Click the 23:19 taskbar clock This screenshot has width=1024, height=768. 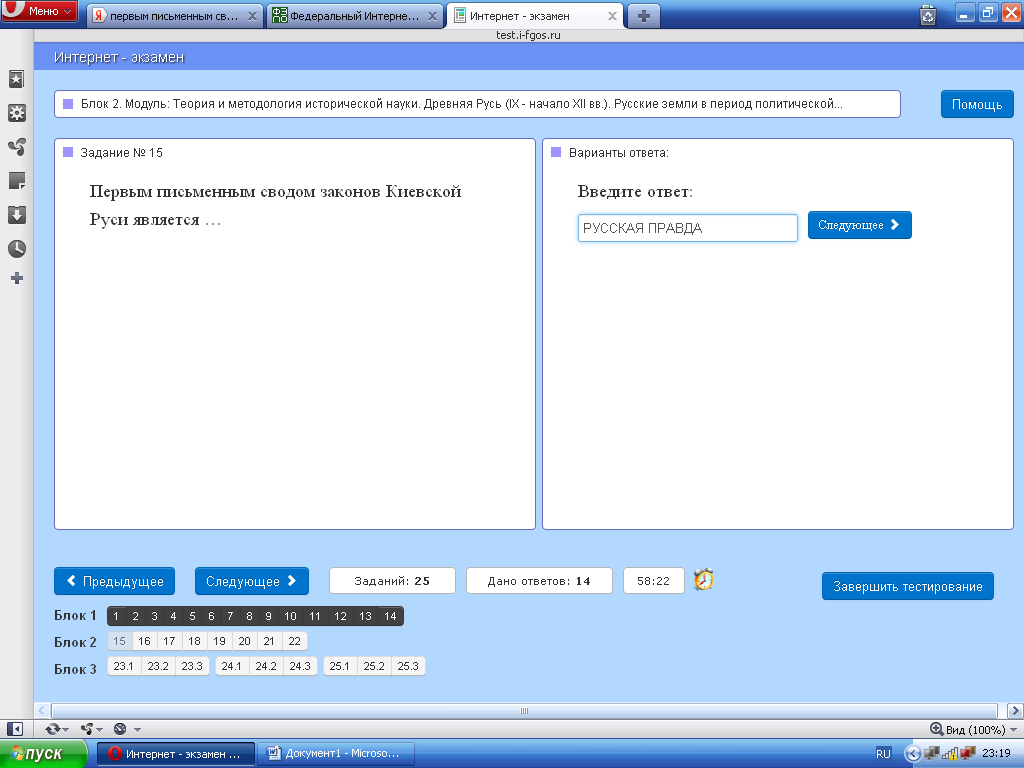(996, 753)
